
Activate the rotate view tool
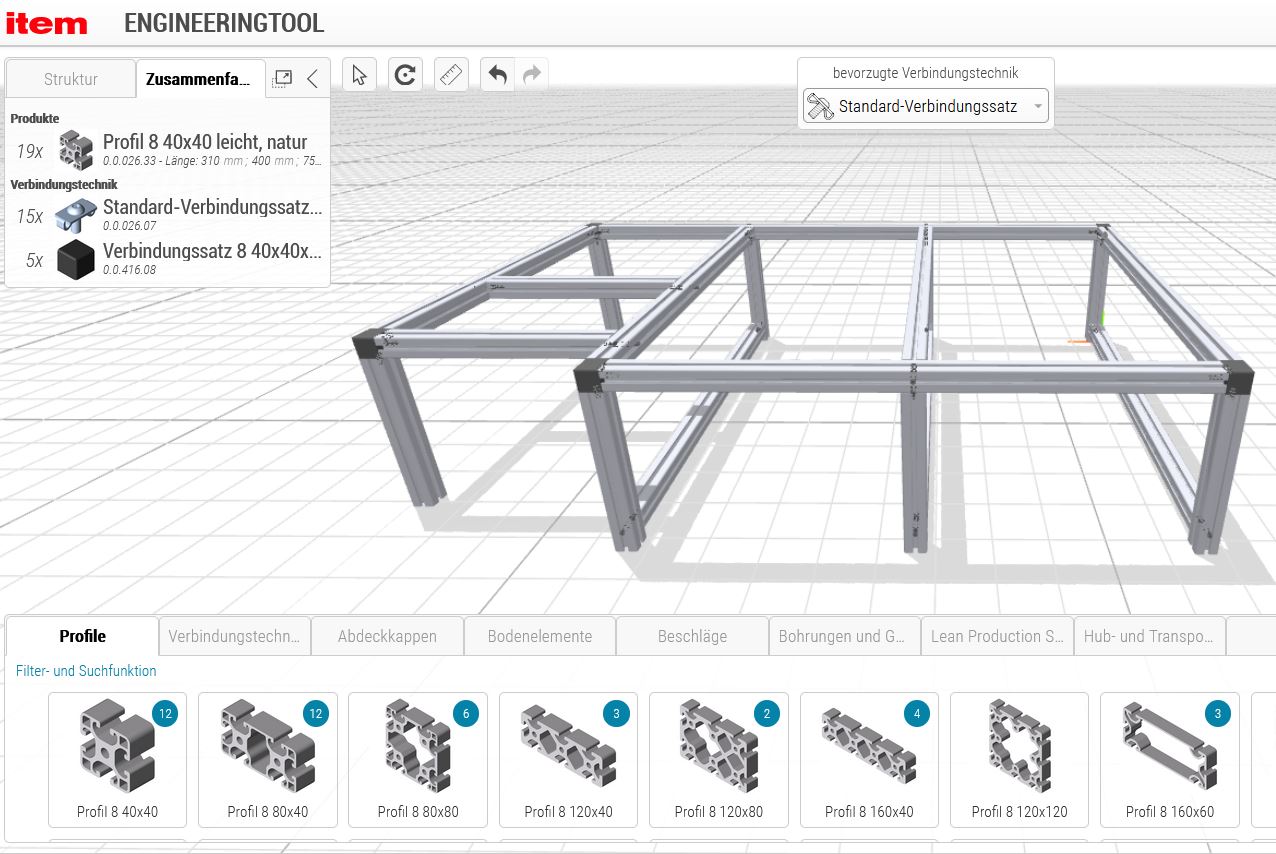coord(405,75)
